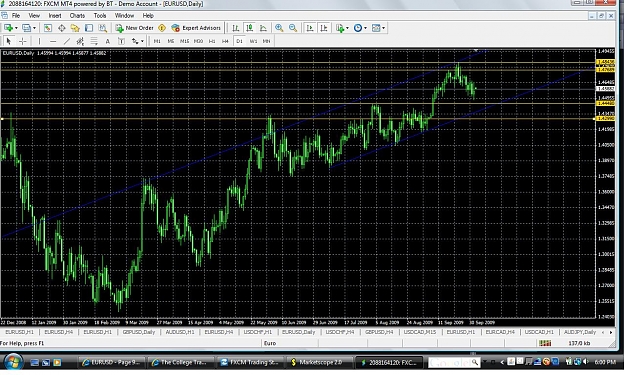
Task: Switch timeframe to MN monthly
Action: click(266, 41)
